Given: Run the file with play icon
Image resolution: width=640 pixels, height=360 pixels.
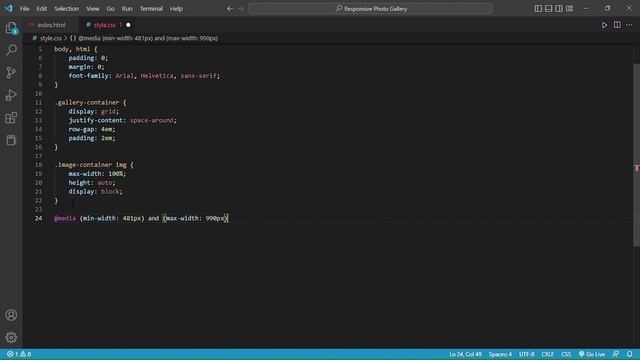Looking at the screenshot, I should 604,25.
